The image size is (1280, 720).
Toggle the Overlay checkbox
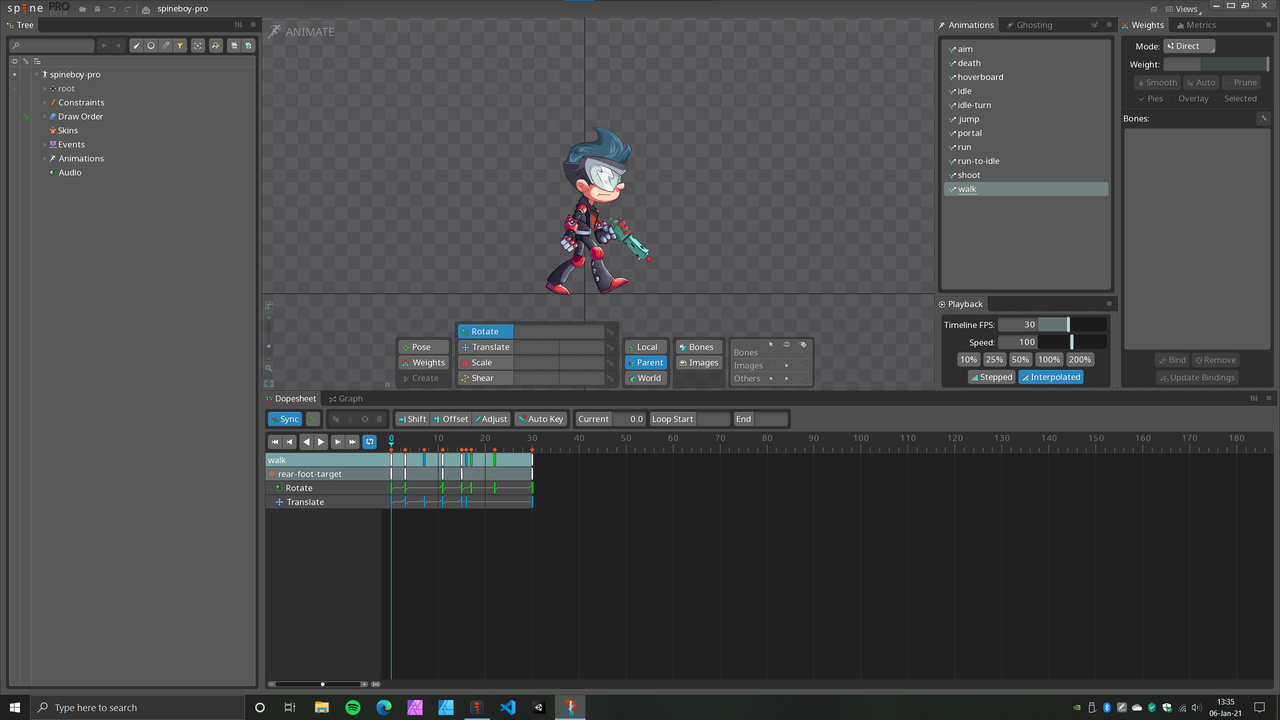point(1188,99)
